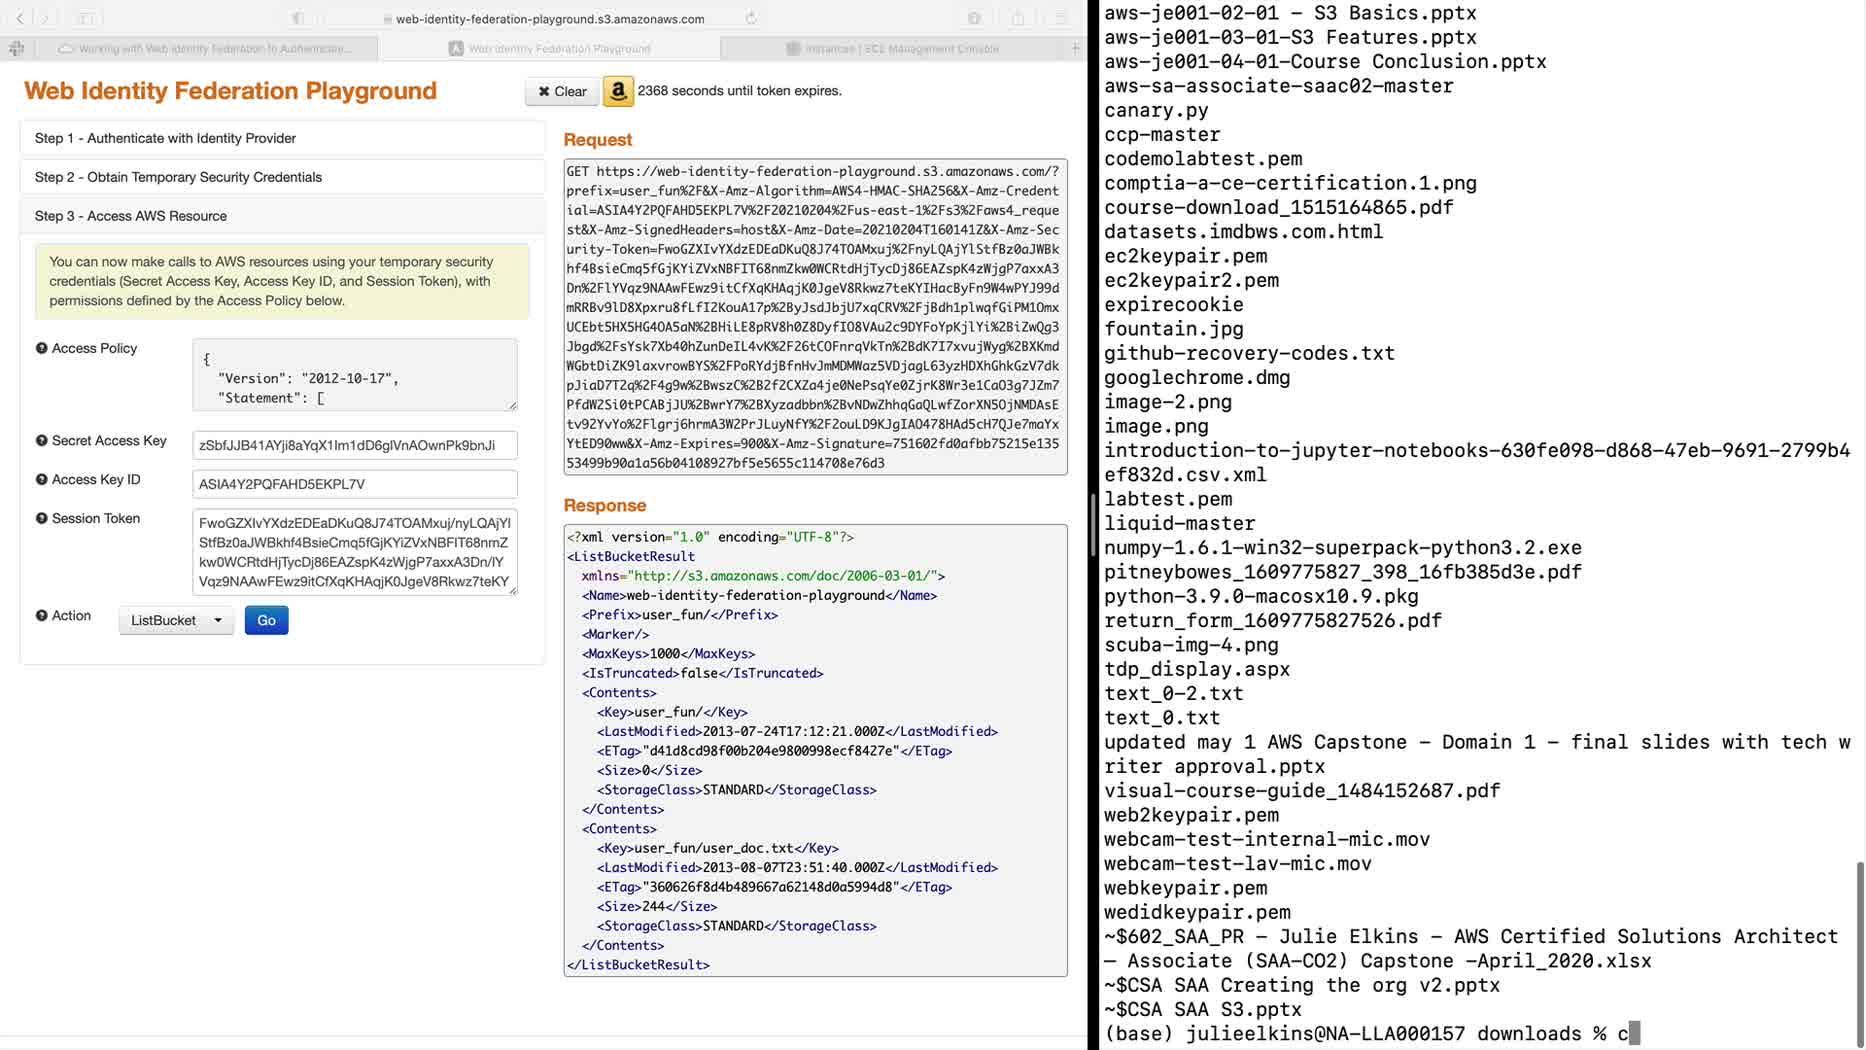
Task: Click canary.py in the Terminal listing
Action: 1156,110
